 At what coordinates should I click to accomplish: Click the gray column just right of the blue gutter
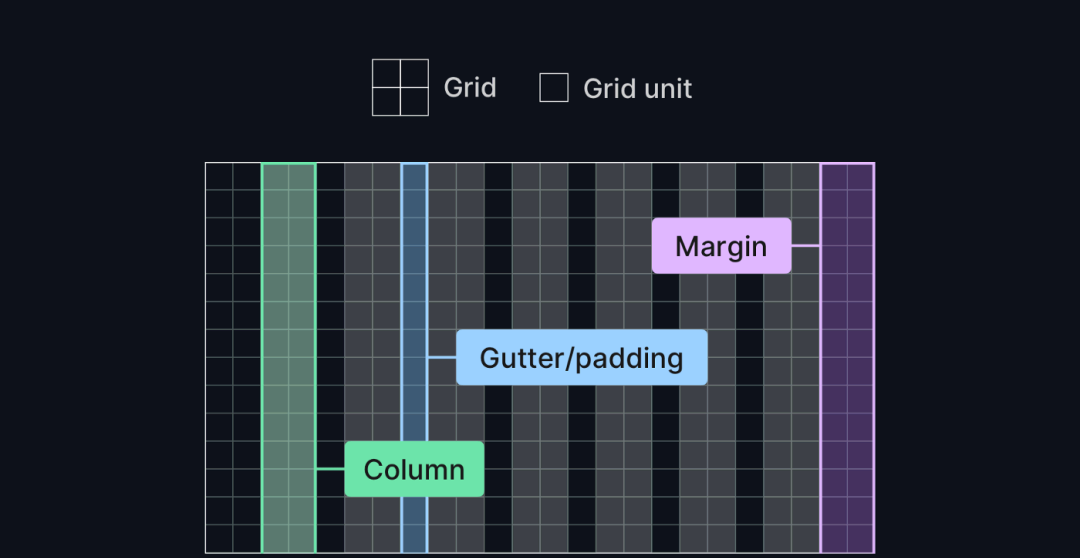pyautogui.click(x=456, y=276)
